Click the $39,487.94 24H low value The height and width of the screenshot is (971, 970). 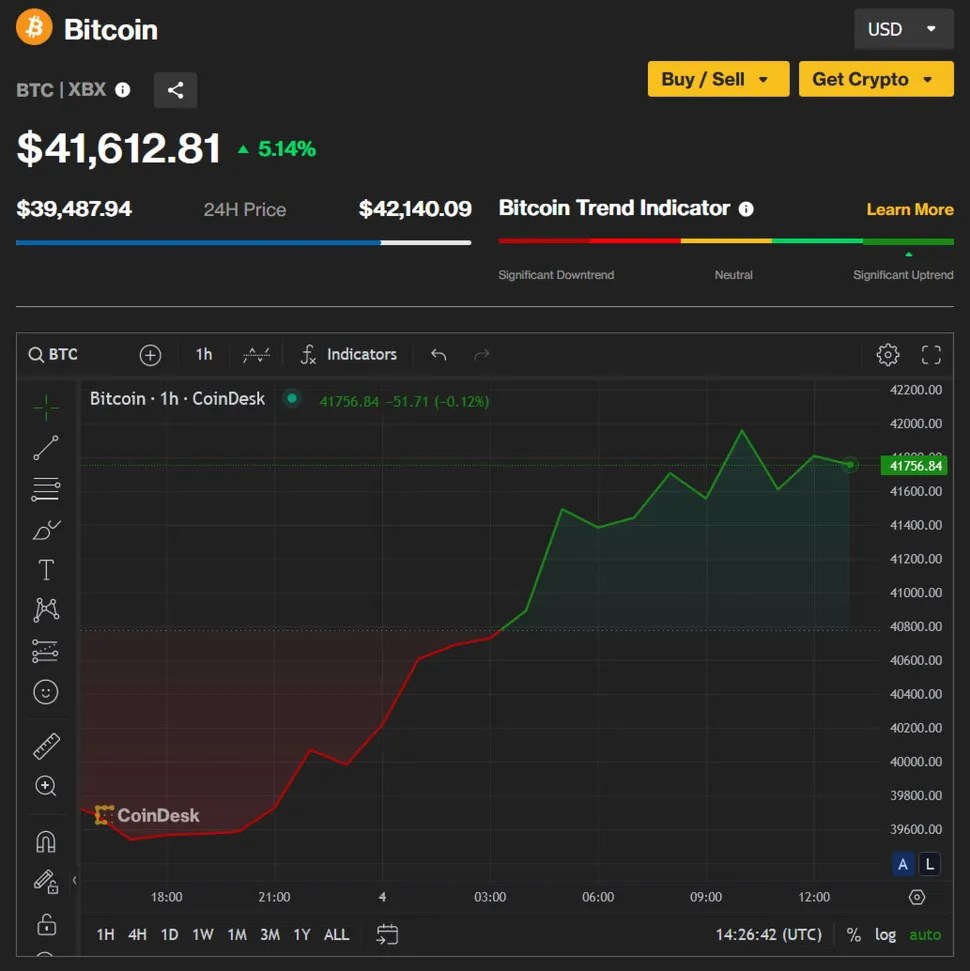[74, 209]
